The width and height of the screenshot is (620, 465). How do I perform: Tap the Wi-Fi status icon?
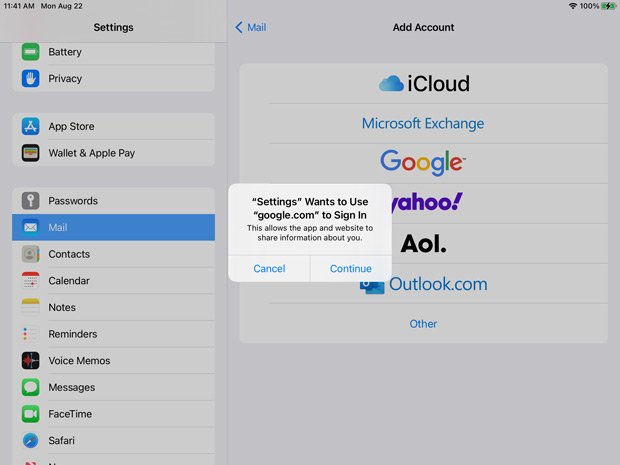click(573, 6)
